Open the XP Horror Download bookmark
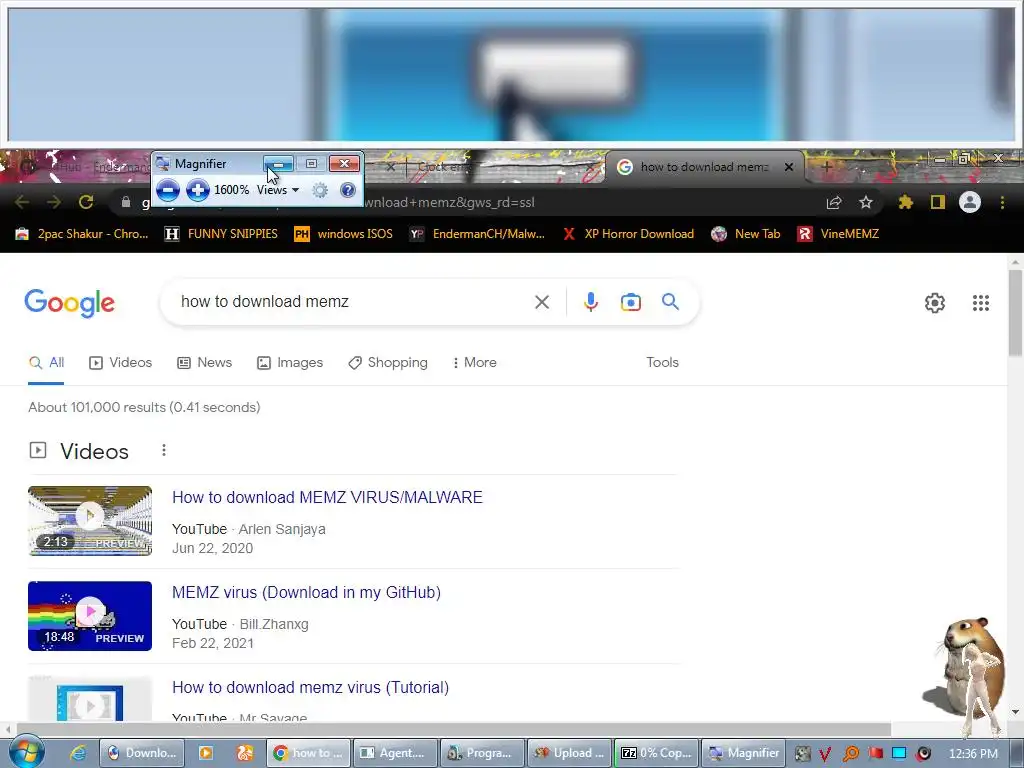 pyautogui.click(x=628, y=234)
